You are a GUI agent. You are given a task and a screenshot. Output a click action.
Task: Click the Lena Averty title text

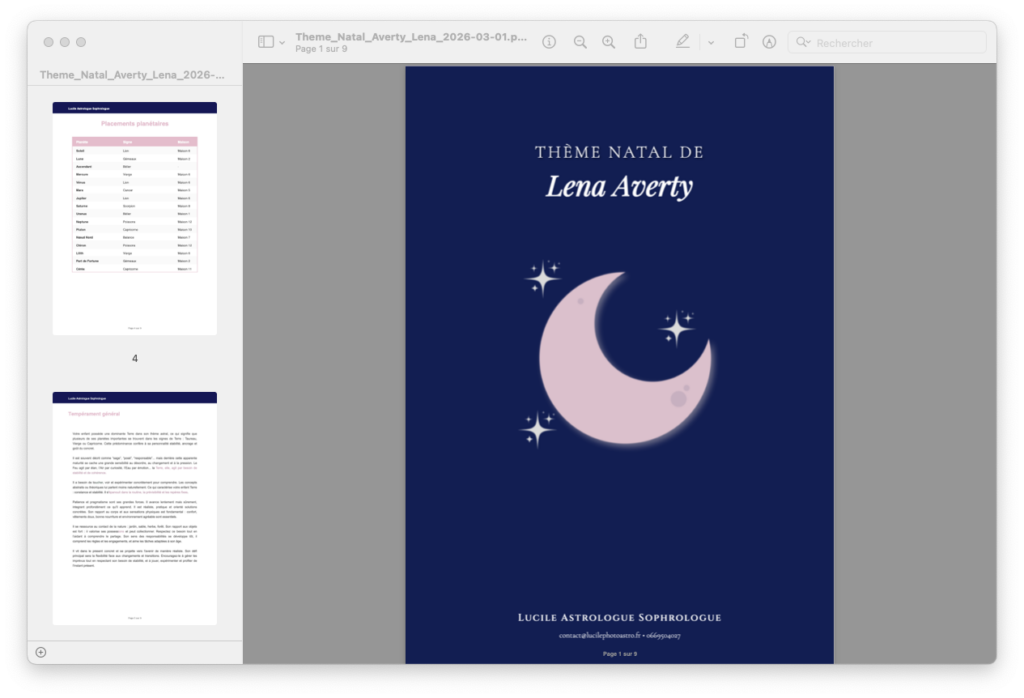[x=619, y=187]
